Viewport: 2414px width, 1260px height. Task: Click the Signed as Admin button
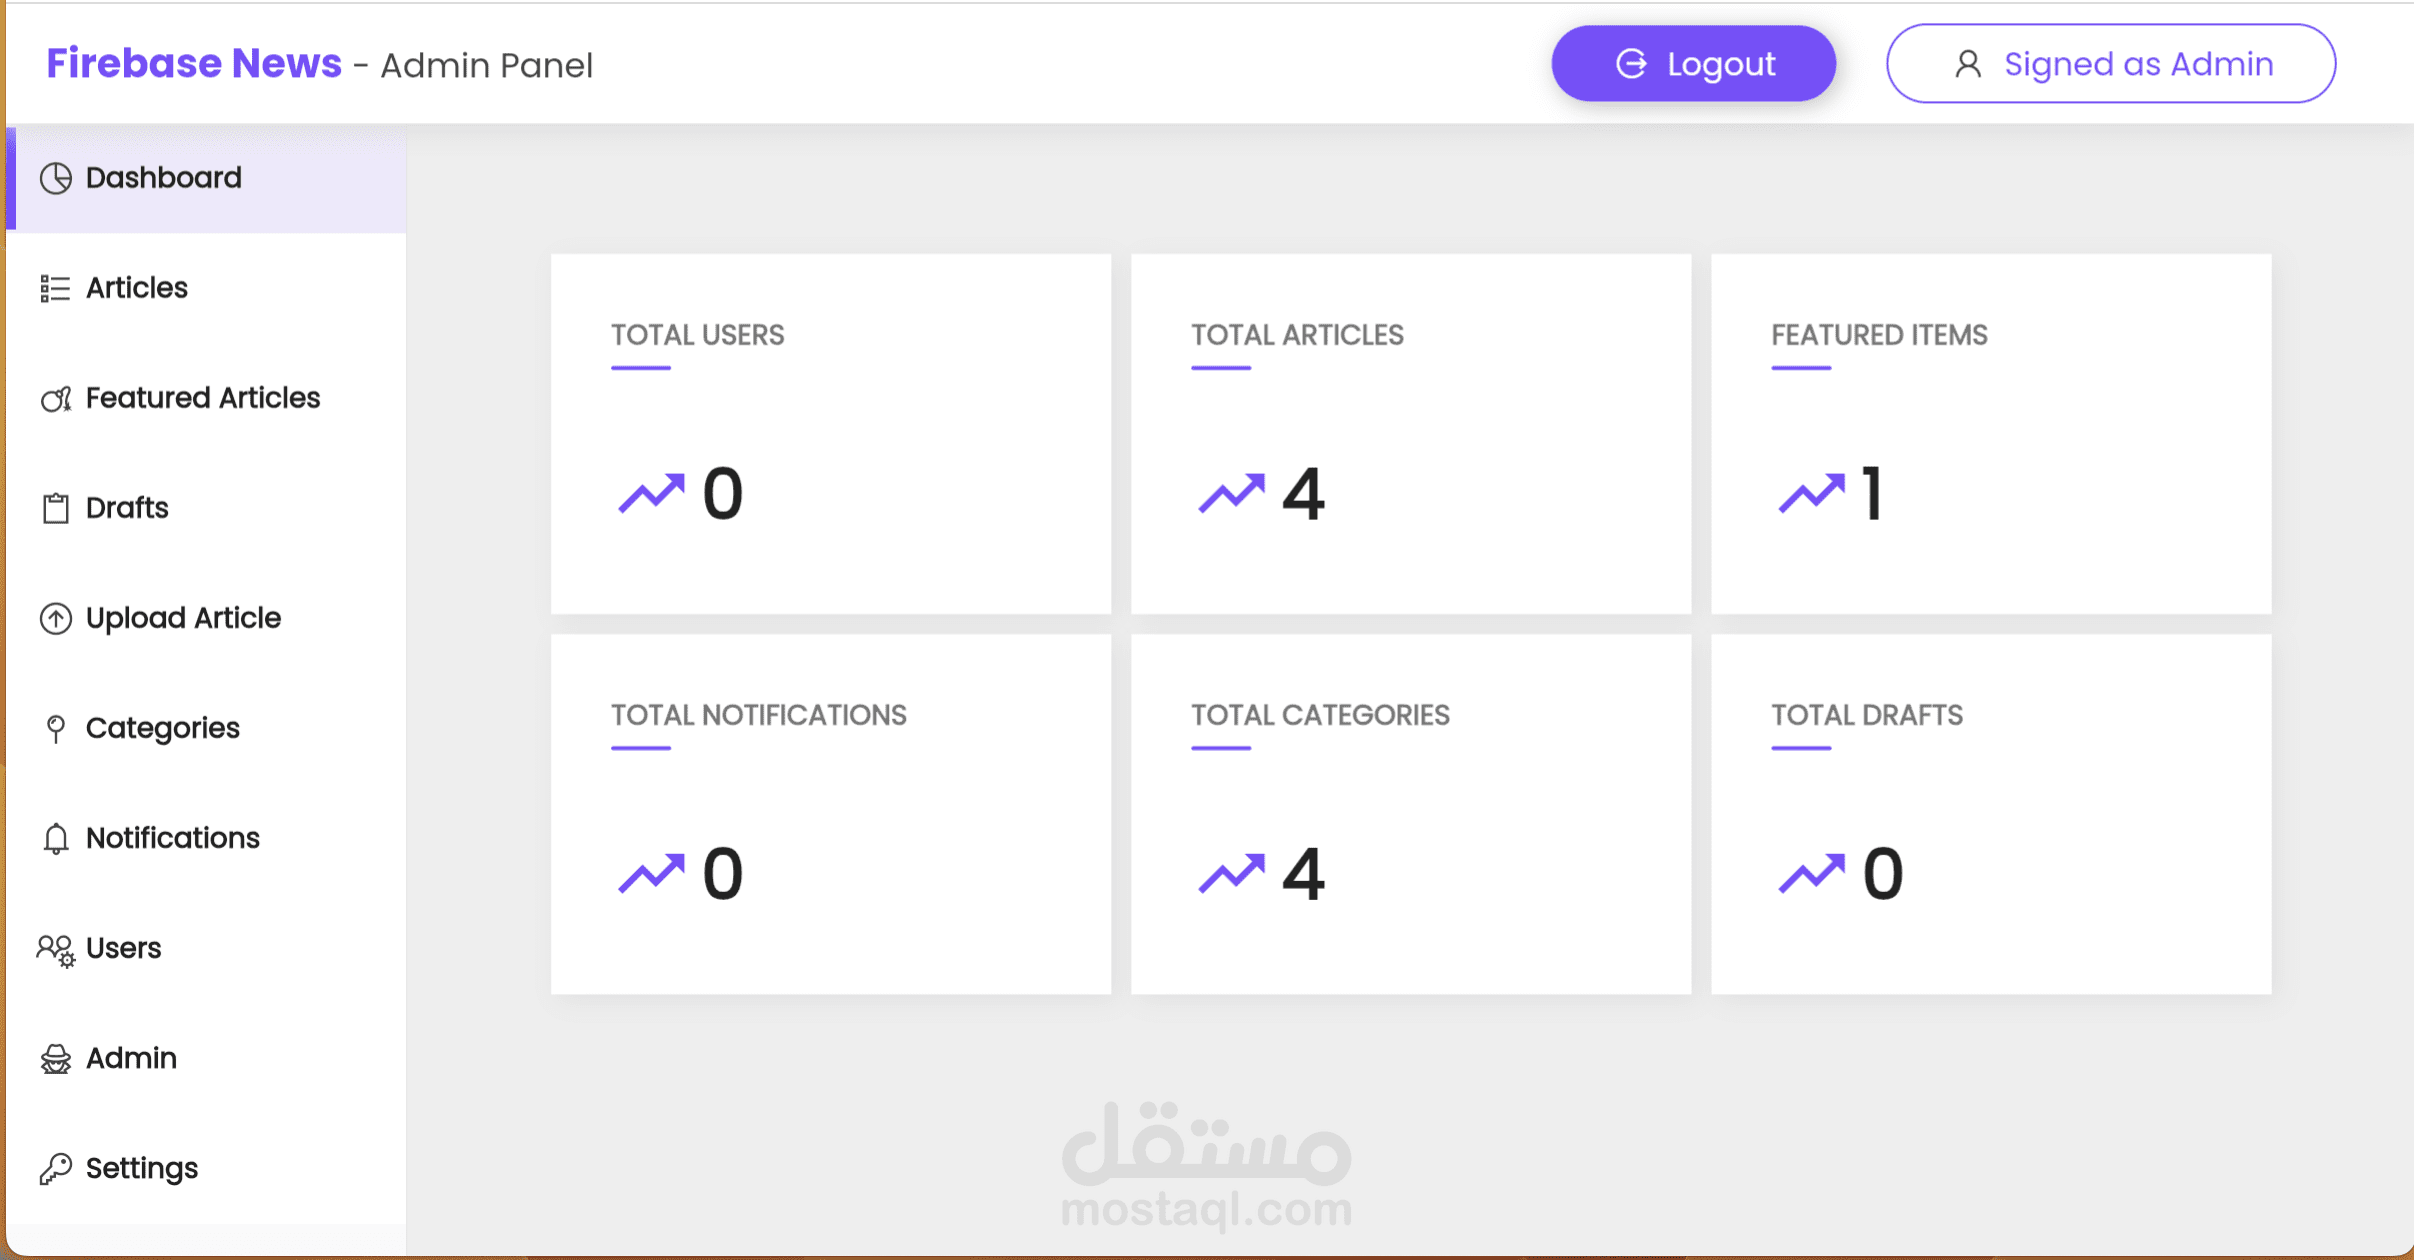[2110, 64]
